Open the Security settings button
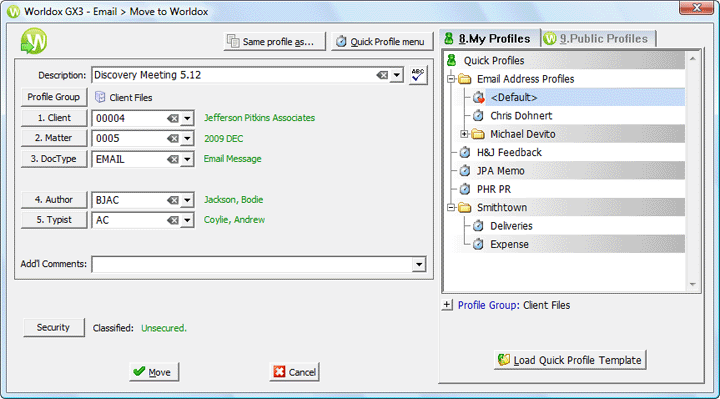720x399 pixels. [x=54, y=327]
